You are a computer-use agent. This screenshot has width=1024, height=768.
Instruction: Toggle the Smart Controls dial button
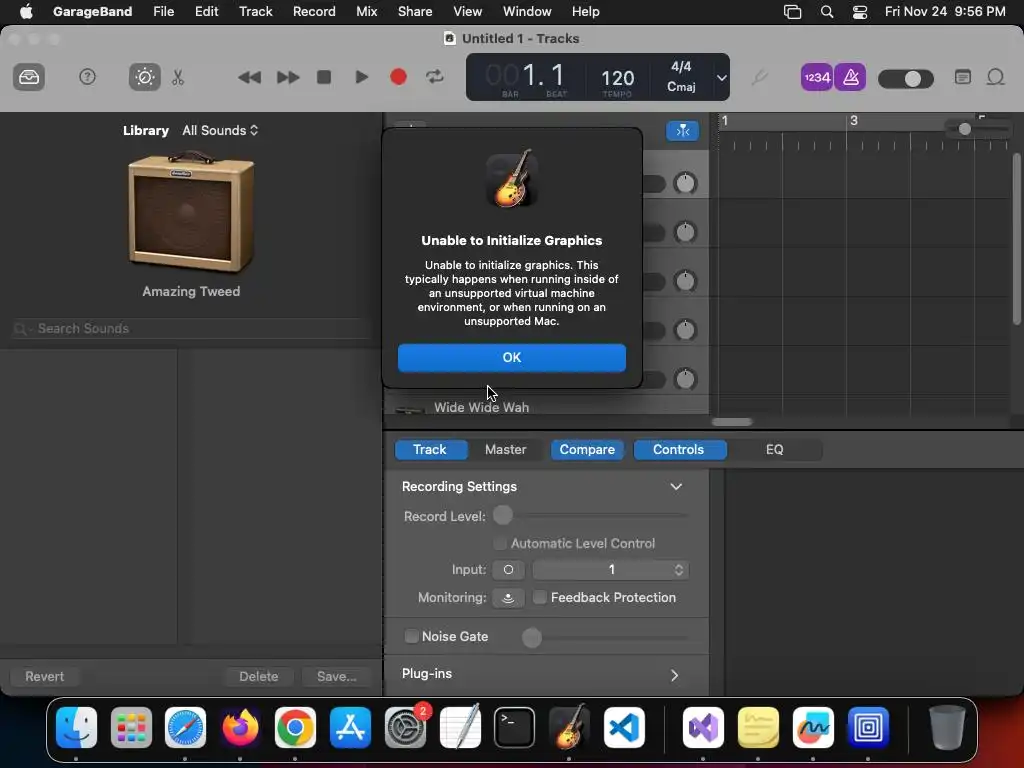tap(144, 78)
